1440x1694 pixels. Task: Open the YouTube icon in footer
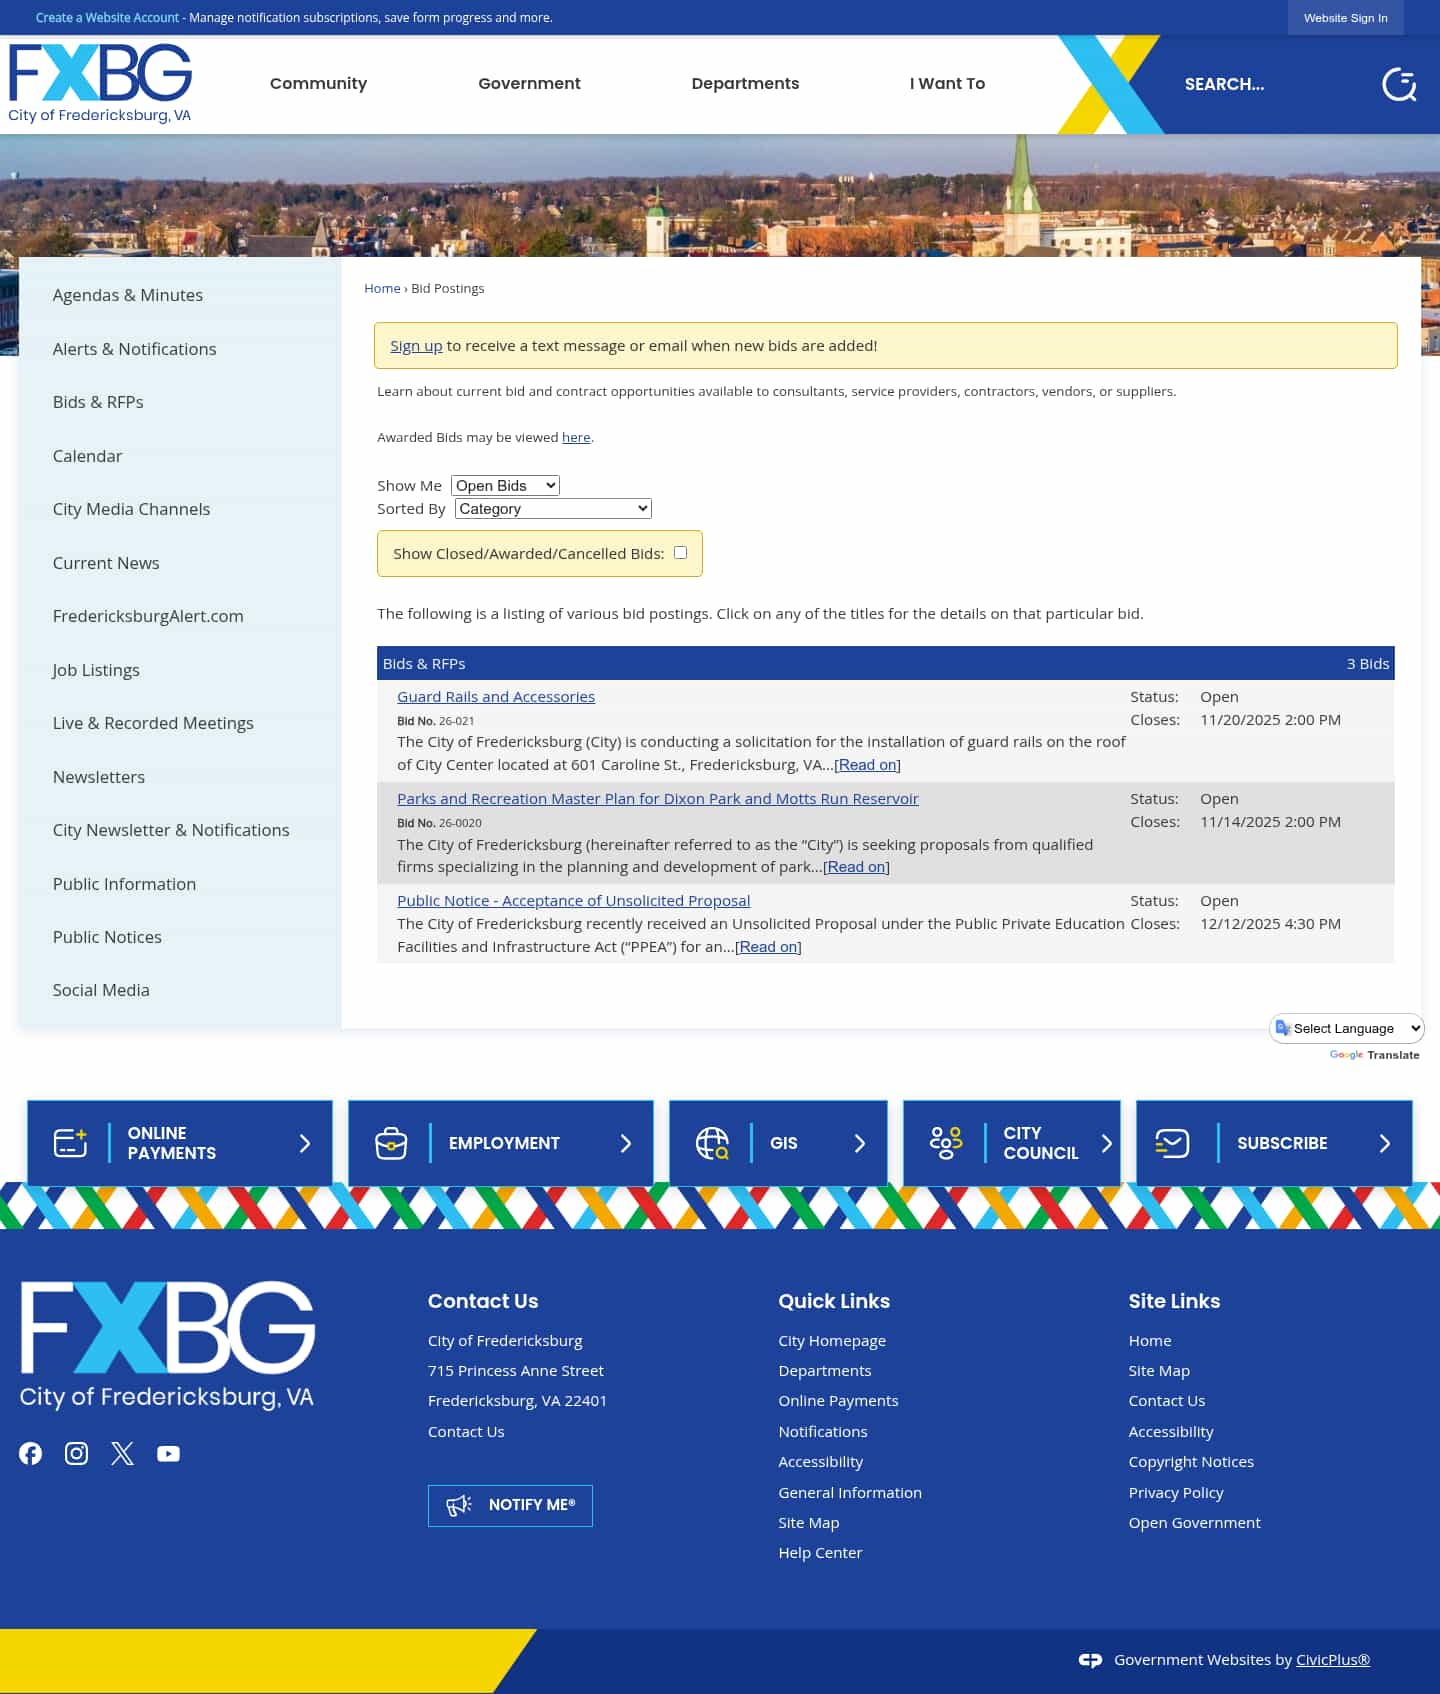[169, 1453]
